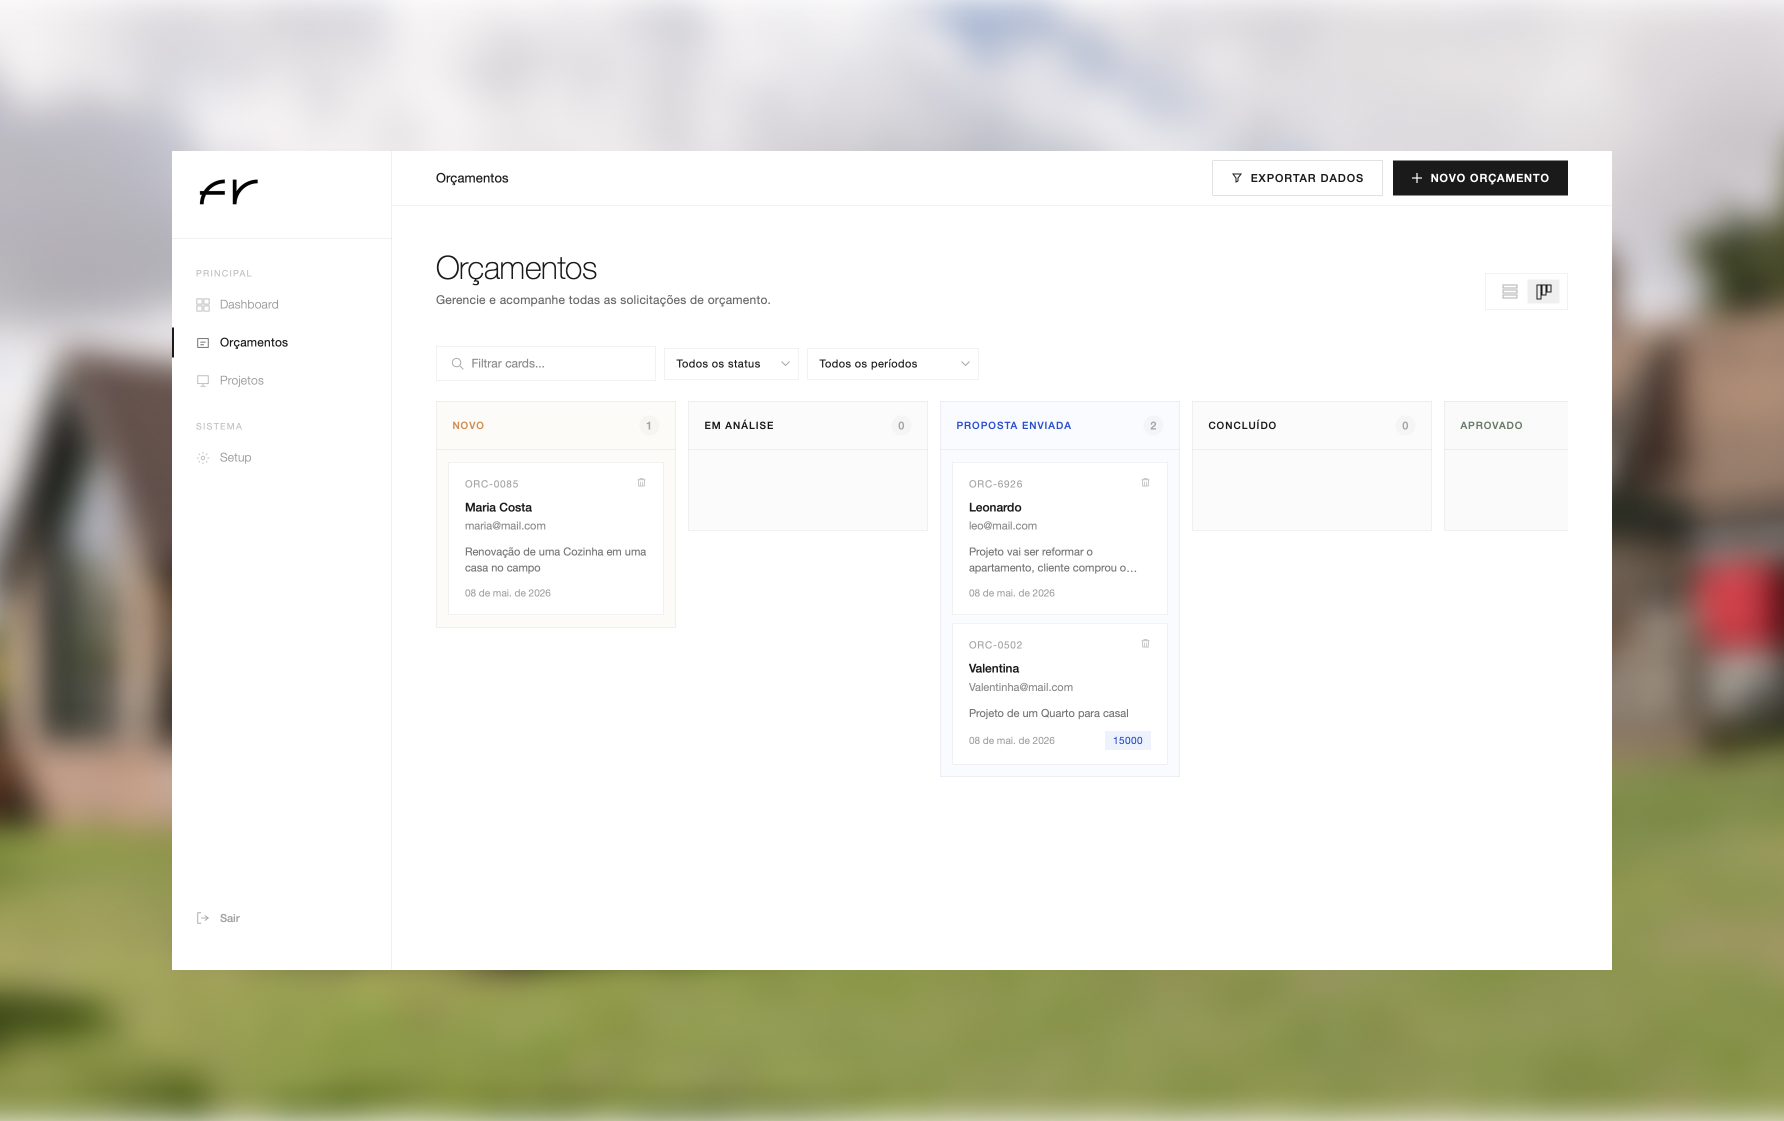This screenshot has width=1784, height=1121.
Task: Click the Novo column header
Action: click(x=556, y=426)
